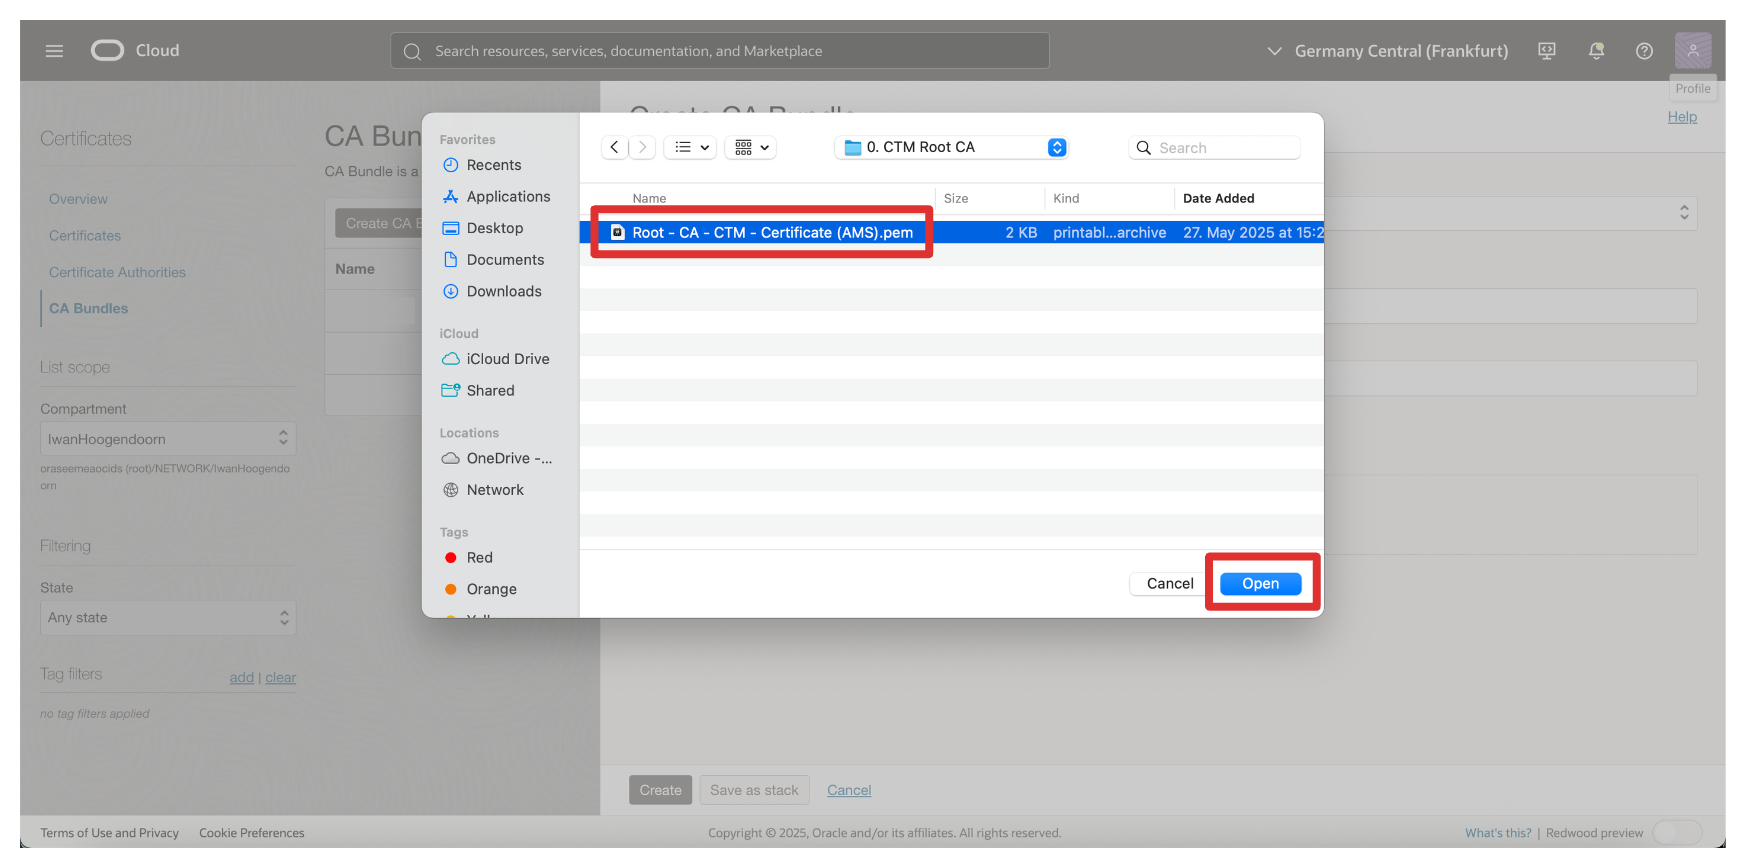Open the notifications bell icon
Screen dimensions: 1745x867
1596,51
